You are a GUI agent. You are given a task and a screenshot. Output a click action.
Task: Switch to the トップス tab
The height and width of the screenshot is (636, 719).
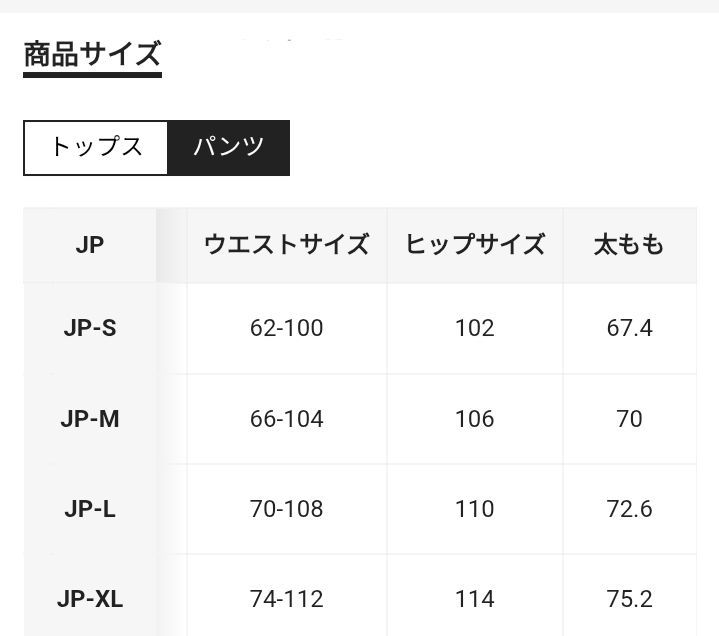point(95,148)
